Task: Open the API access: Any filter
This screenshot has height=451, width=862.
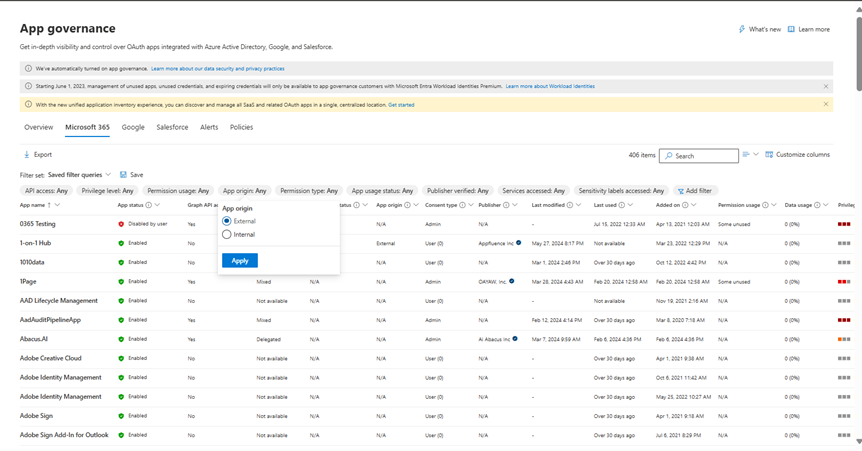Action: (x=46, y=191)
